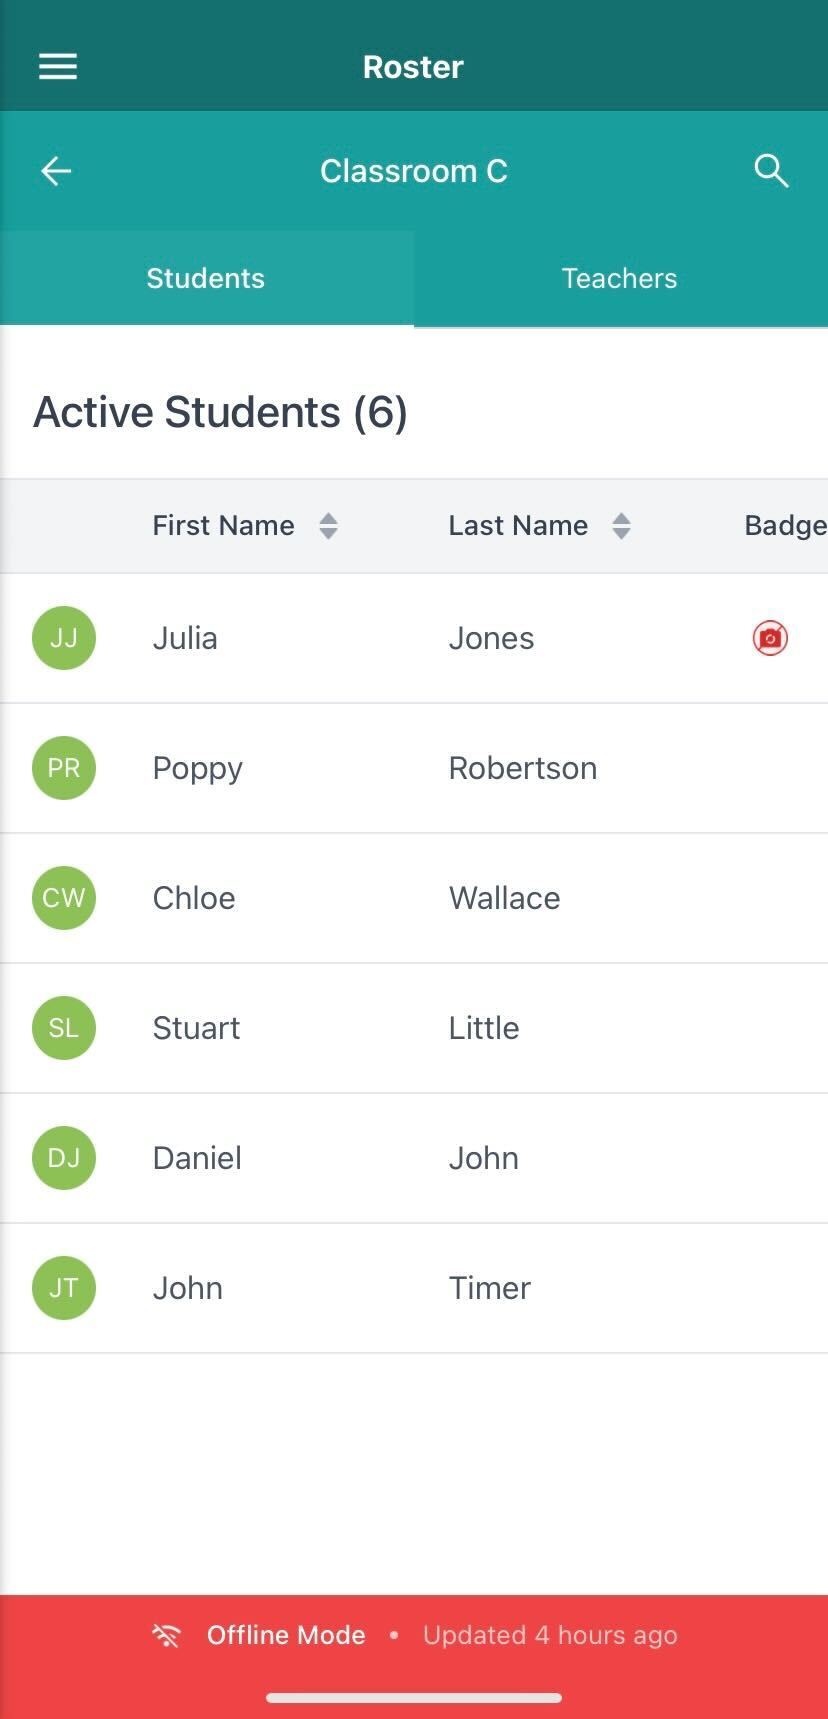Sort by Last Name arrows
The image size is (828, 1719).
click(x=621, y=526)
